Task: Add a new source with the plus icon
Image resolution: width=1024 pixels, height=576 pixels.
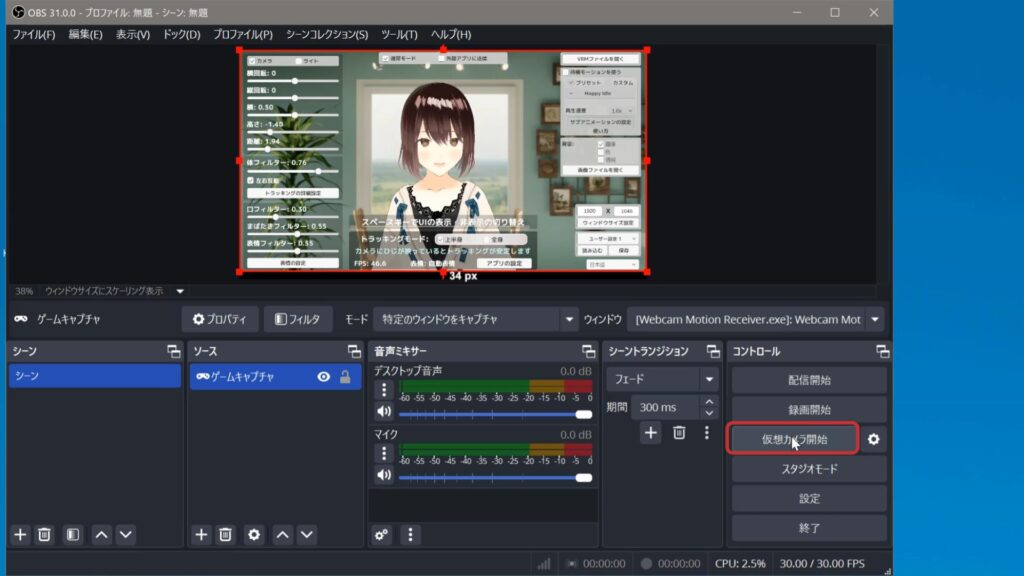Action: click(x=202, y=535)
